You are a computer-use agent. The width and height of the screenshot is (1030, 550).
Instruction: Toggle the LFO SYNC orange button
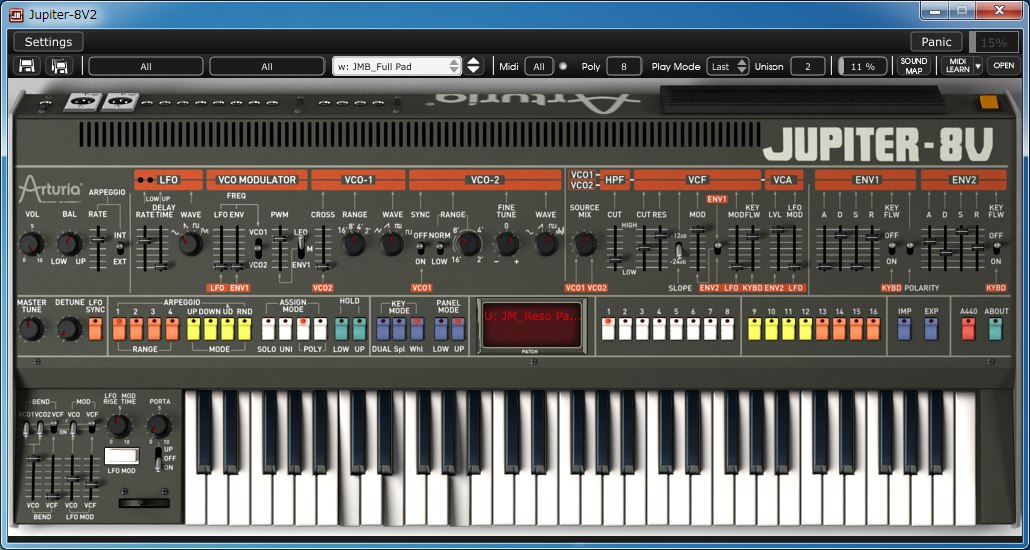[x=96, y=329]
